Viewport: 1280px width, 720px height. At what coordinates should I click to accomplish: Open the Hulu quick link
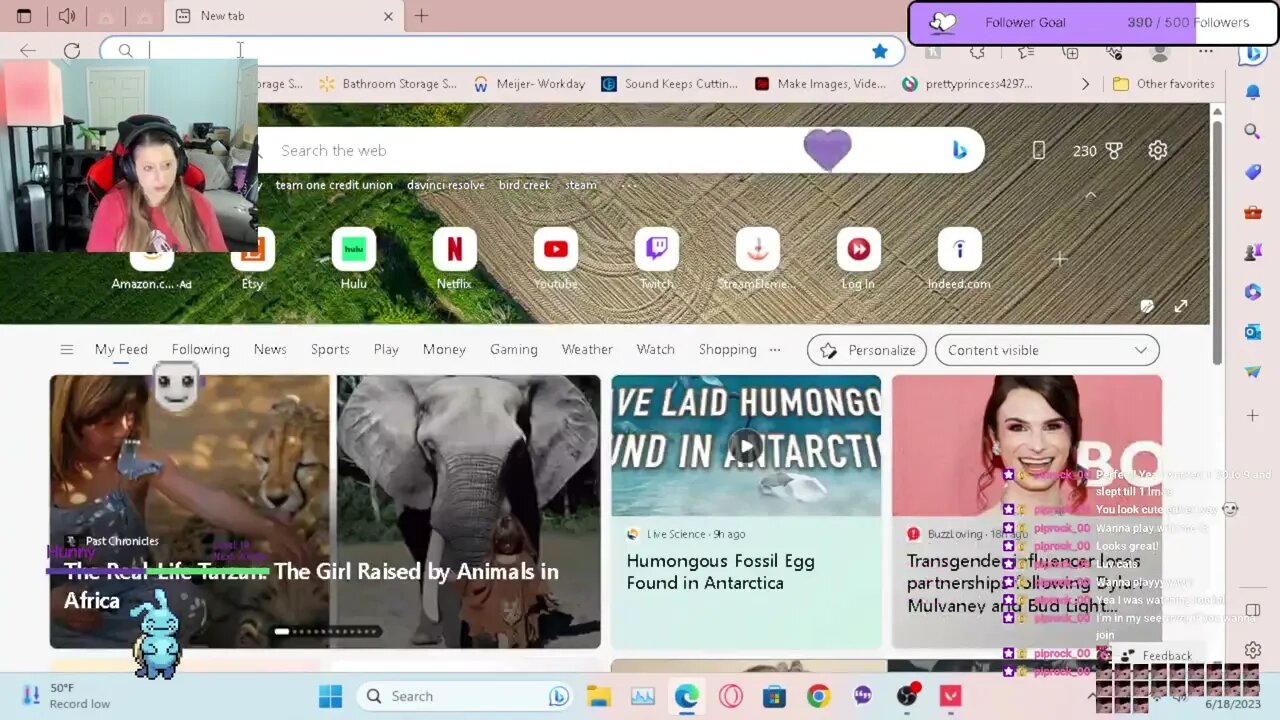pyautogui.click(x=353, y=260)
